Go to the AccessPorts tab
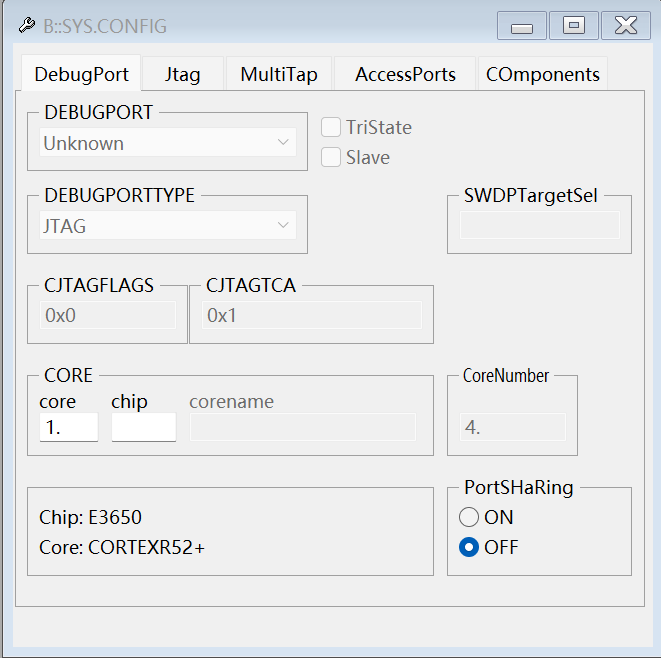 (x=405, y=74)
